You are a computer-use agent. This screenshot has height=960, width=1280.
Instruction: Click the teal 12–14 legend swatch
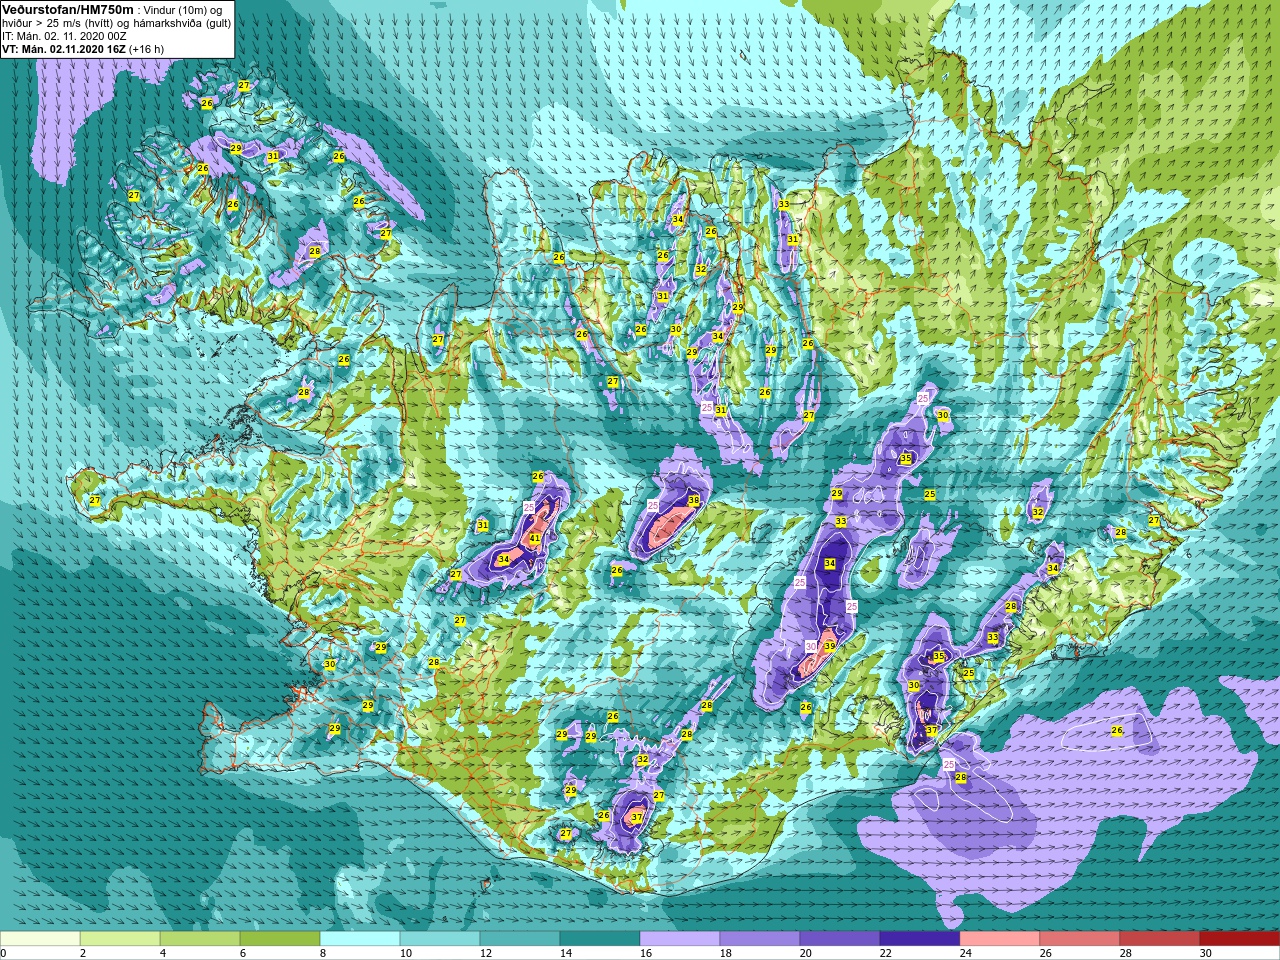(520, 939)
